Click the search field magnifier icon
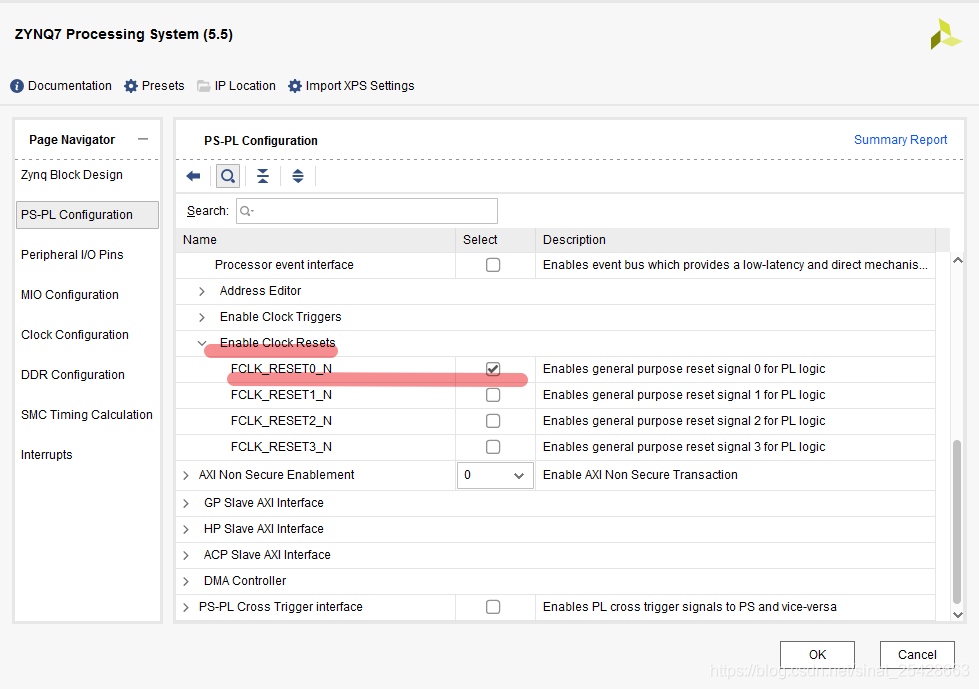979x689 pixels. (247, 211)
